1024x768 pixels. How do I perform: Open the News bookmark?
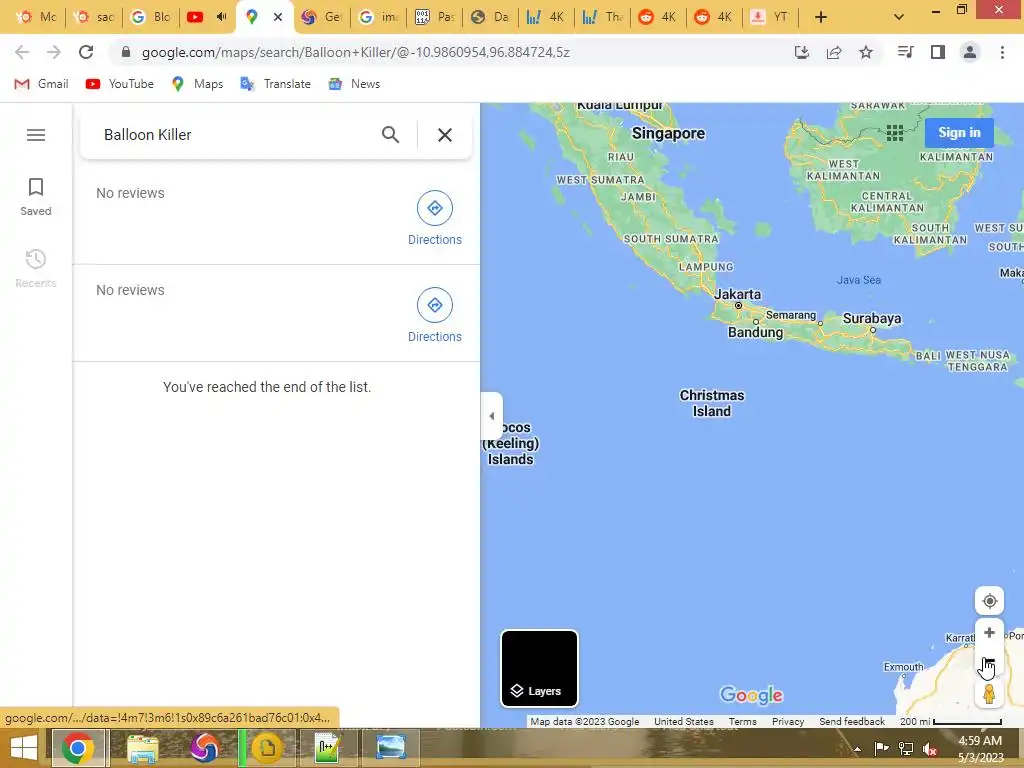pyautogui.click(x=355, y=84)
